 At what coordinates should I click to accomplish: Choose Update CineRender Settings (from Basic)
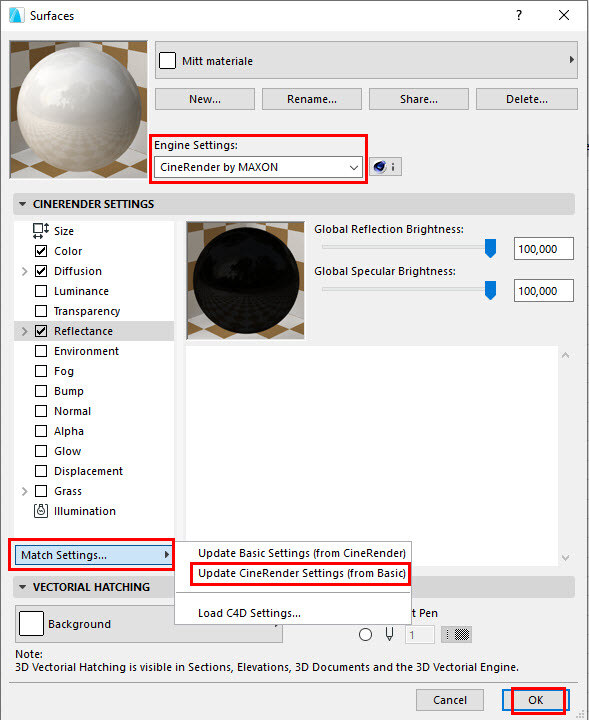click(x=302, y=573)
